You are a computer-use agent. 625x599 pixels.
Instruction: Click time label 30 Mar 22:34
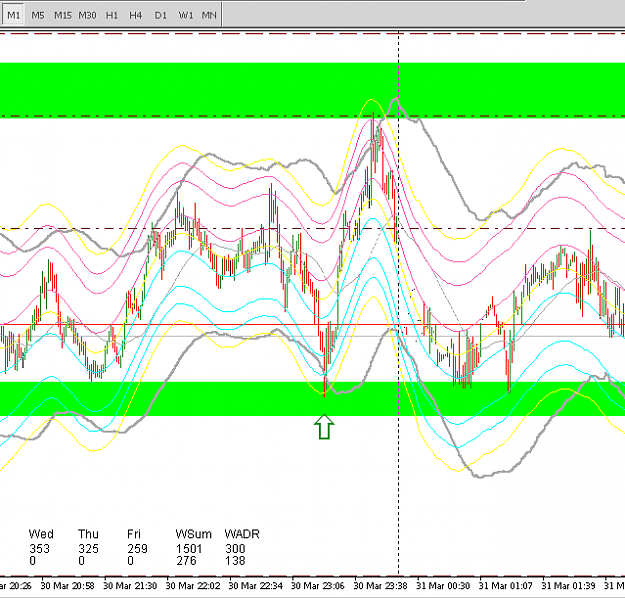pos(256,586)
